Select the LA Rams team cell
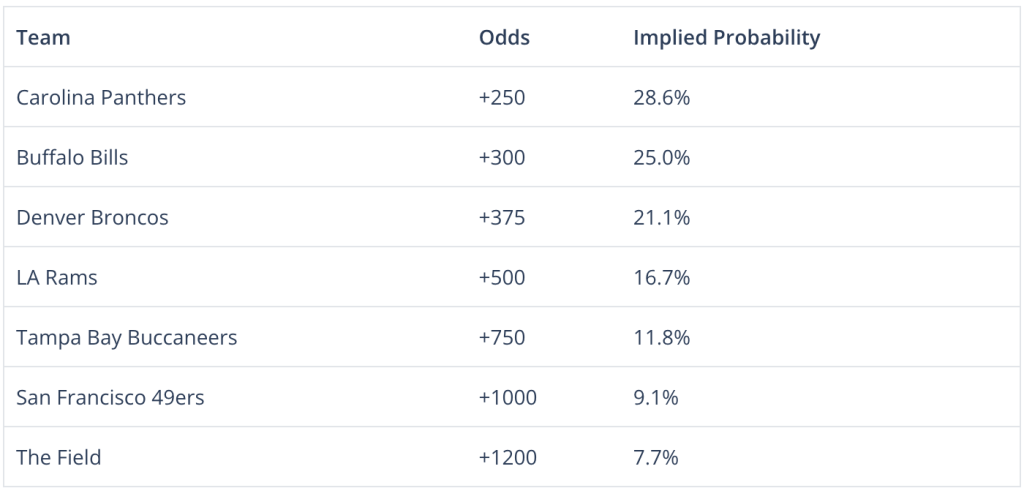1024x499 pixels. [x=57, y=278]
